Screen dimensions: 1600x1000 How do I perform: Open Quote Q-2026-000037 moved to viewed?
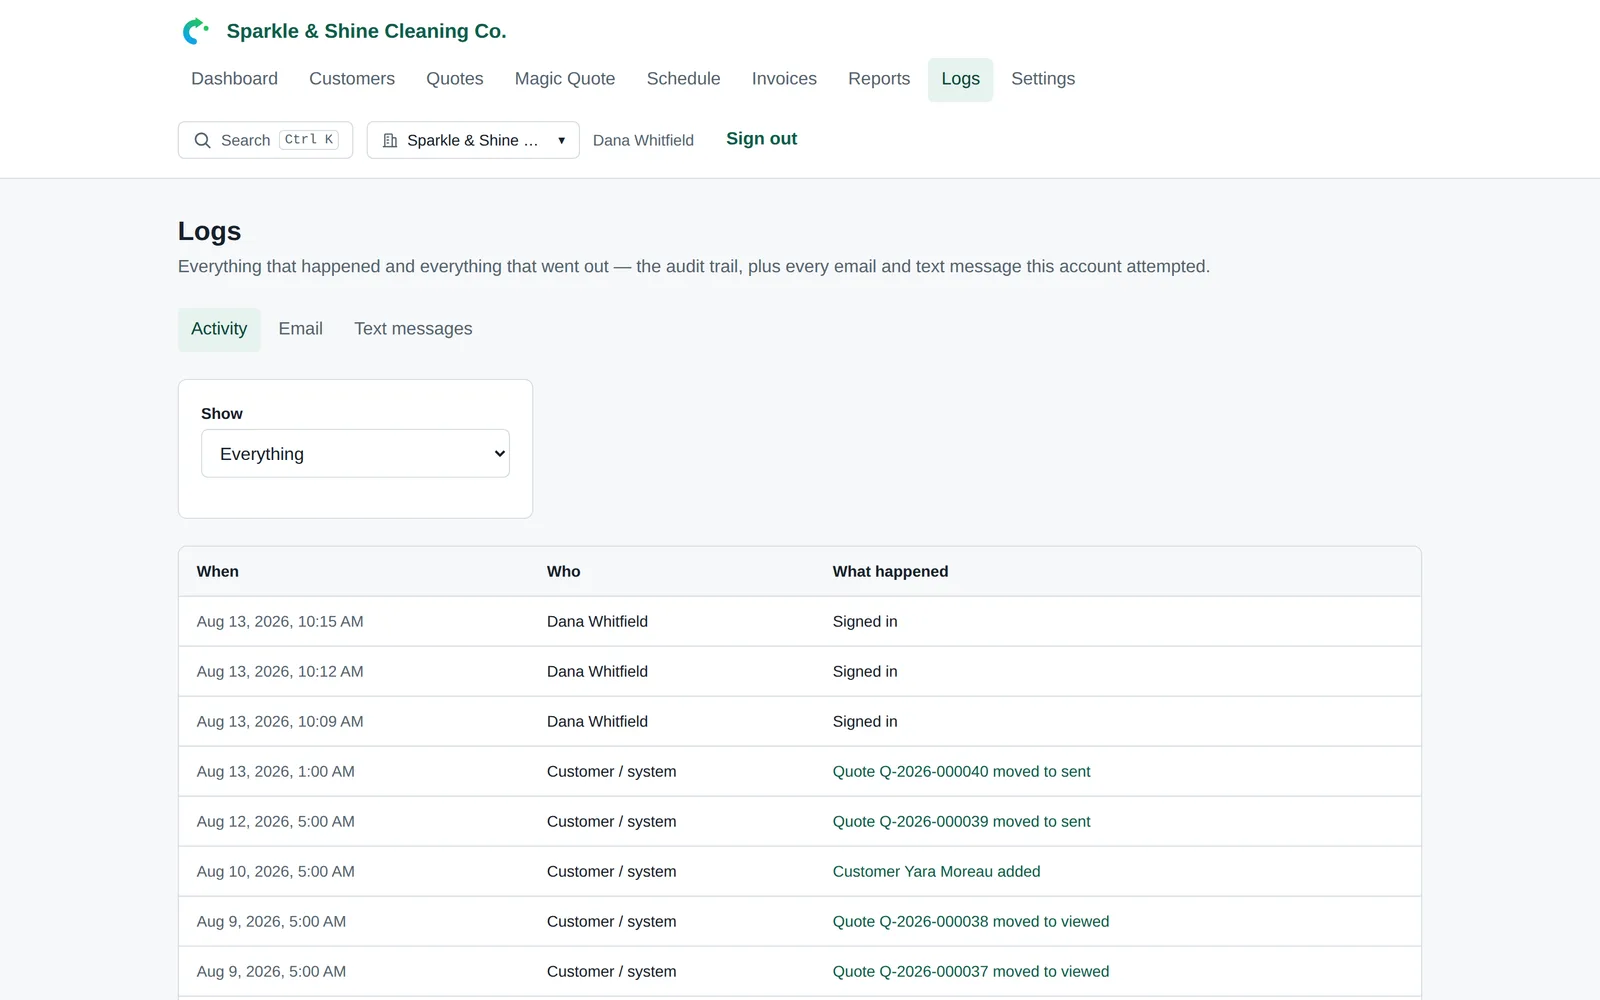coord(971,971)
